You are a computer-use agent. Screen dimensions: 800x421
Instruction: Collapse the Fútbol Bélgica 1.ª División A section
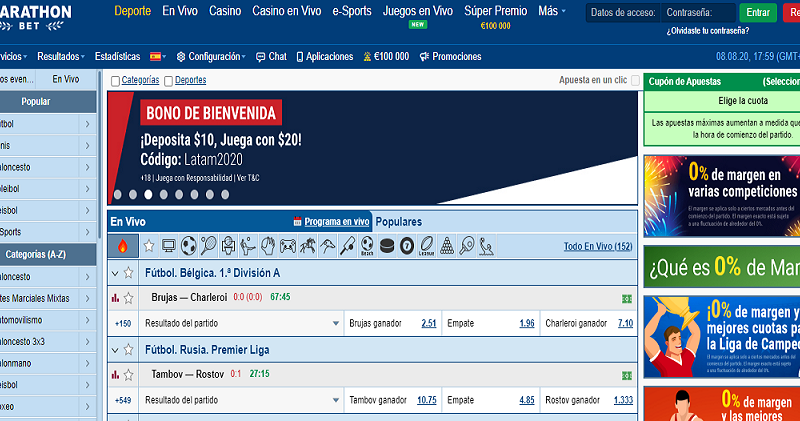pos(115,274)
